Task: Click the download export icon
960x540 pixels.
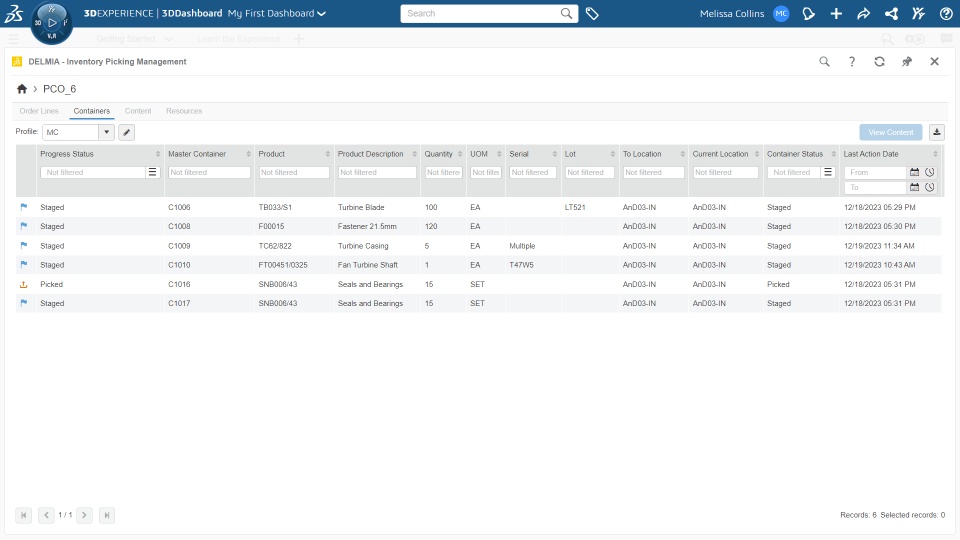Action: click(937, 132)
